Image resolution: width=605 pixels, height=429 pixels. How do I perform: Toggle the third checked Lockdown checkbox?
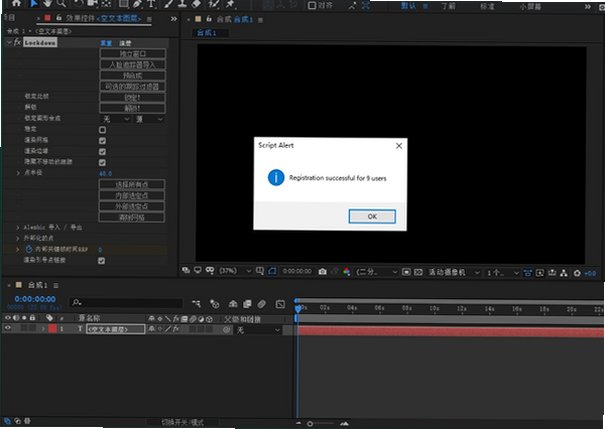pos(102,162)
